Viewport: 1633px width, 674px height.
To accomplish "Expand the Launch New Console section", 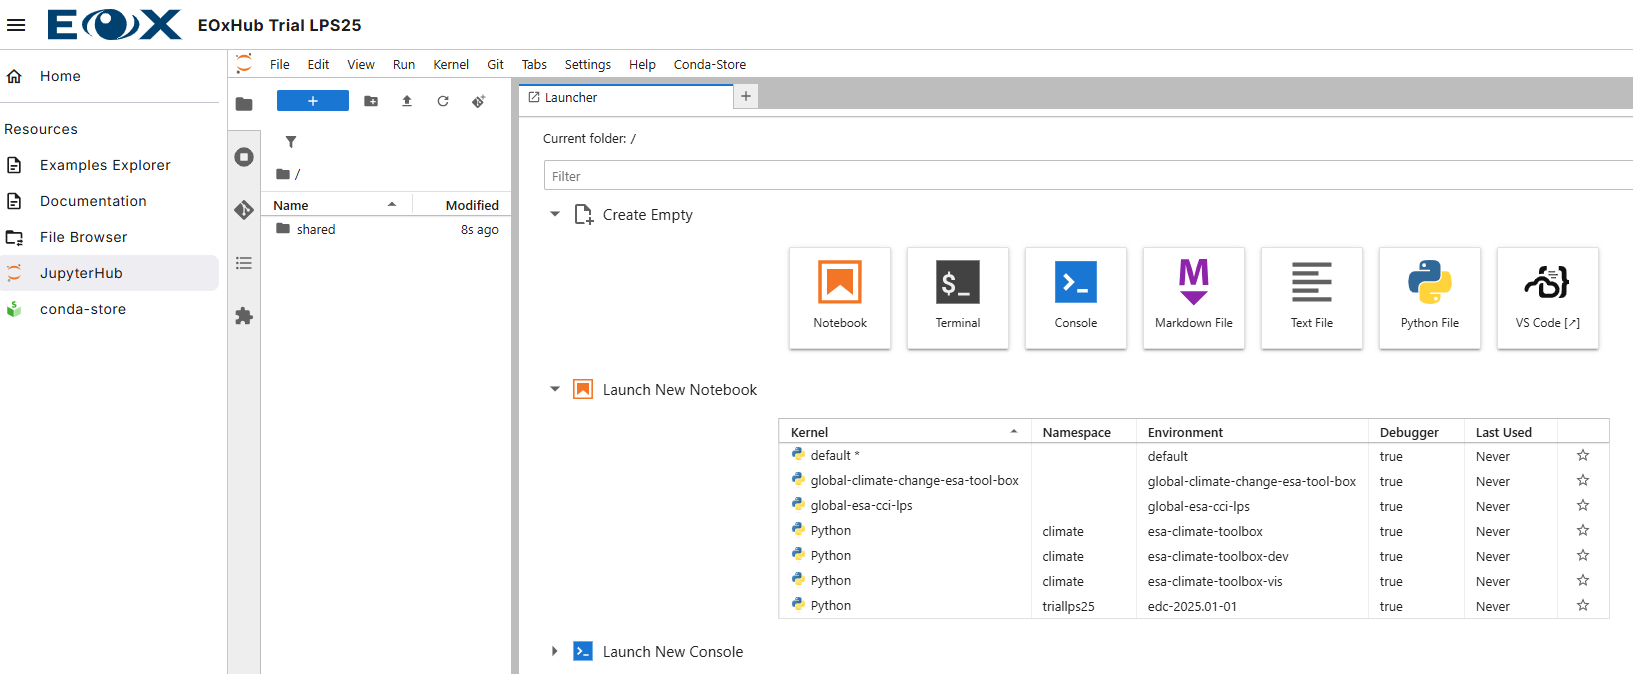I will tap(555, 651).
